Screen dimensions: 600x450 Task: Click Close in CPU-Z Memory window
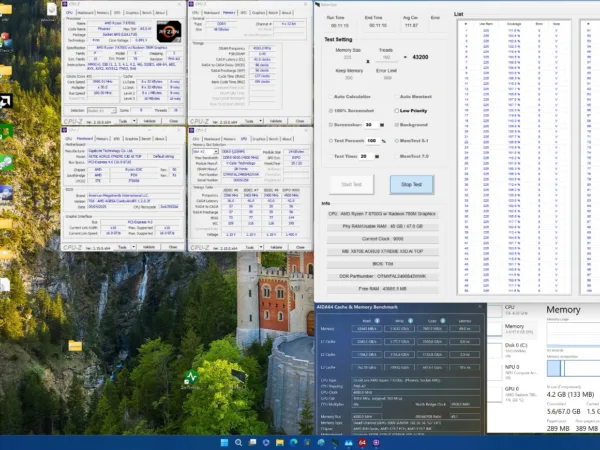(x=300, y=121)
